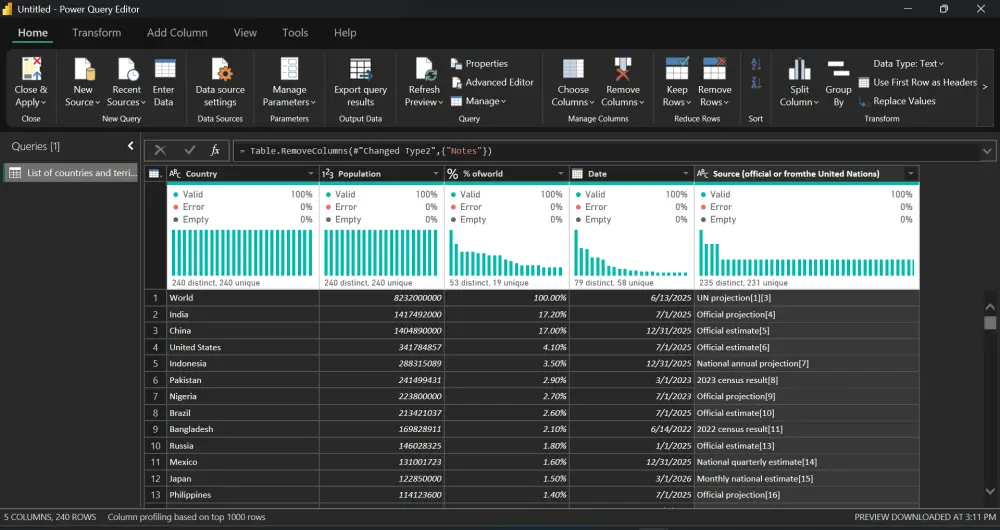Open the % ofworld column filter dropdown
Viewport: 1000px width, 530px height.
coord(561,173)
